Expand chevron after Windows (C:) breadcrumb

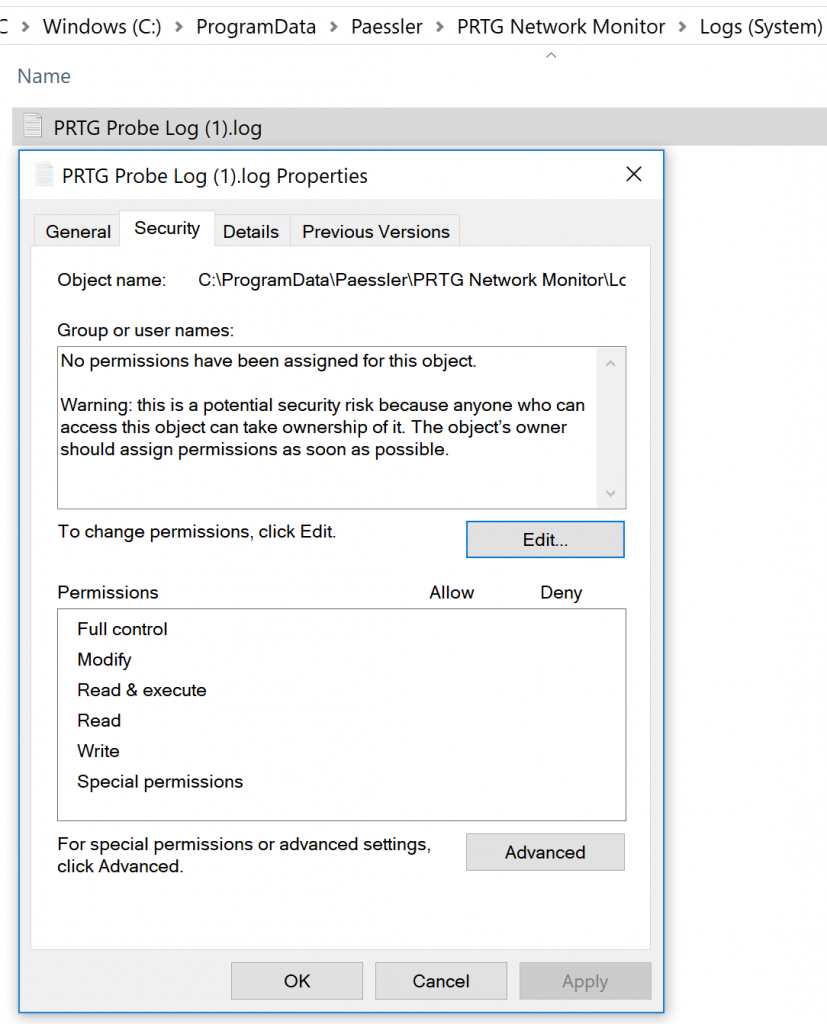click(179, 27)
